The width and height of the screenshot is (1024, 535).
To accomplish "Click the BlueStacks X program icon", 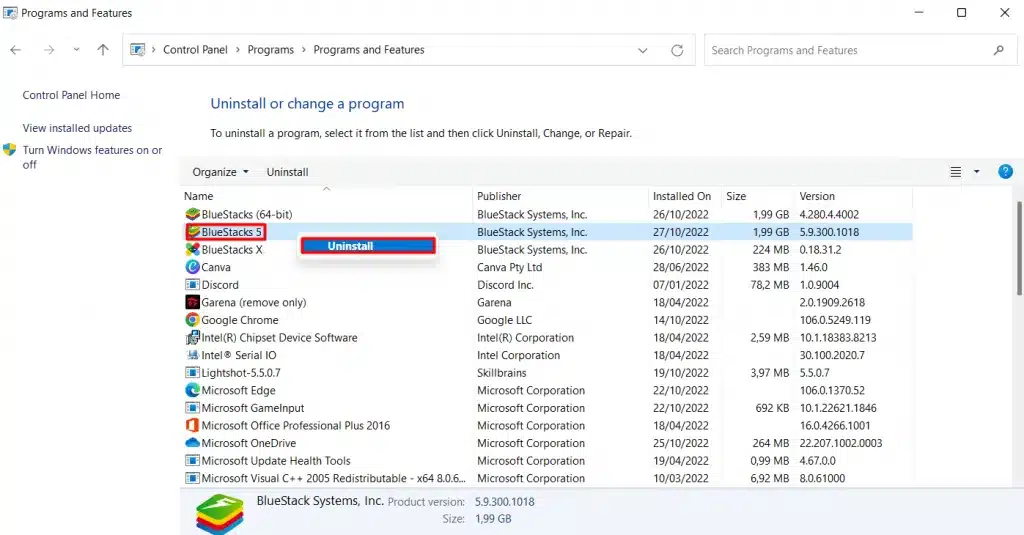I will point(192,250).
